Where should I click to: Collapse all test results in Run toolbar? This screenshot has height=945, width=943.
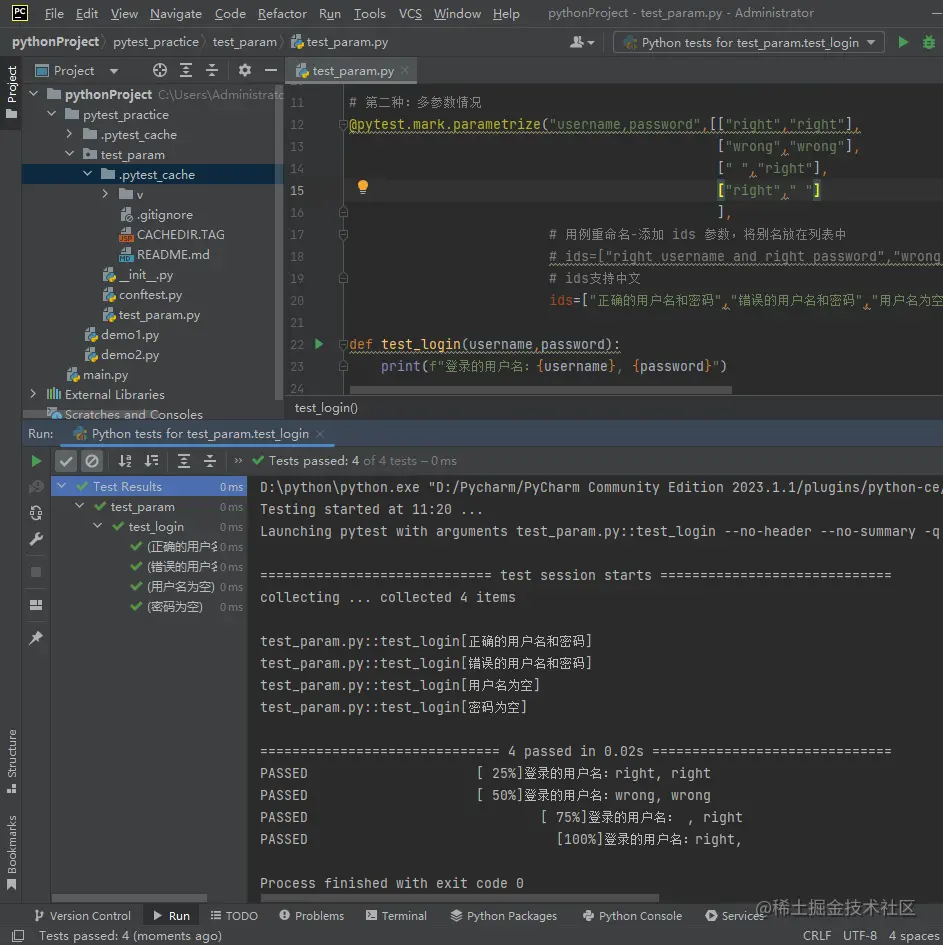[210, 461]
